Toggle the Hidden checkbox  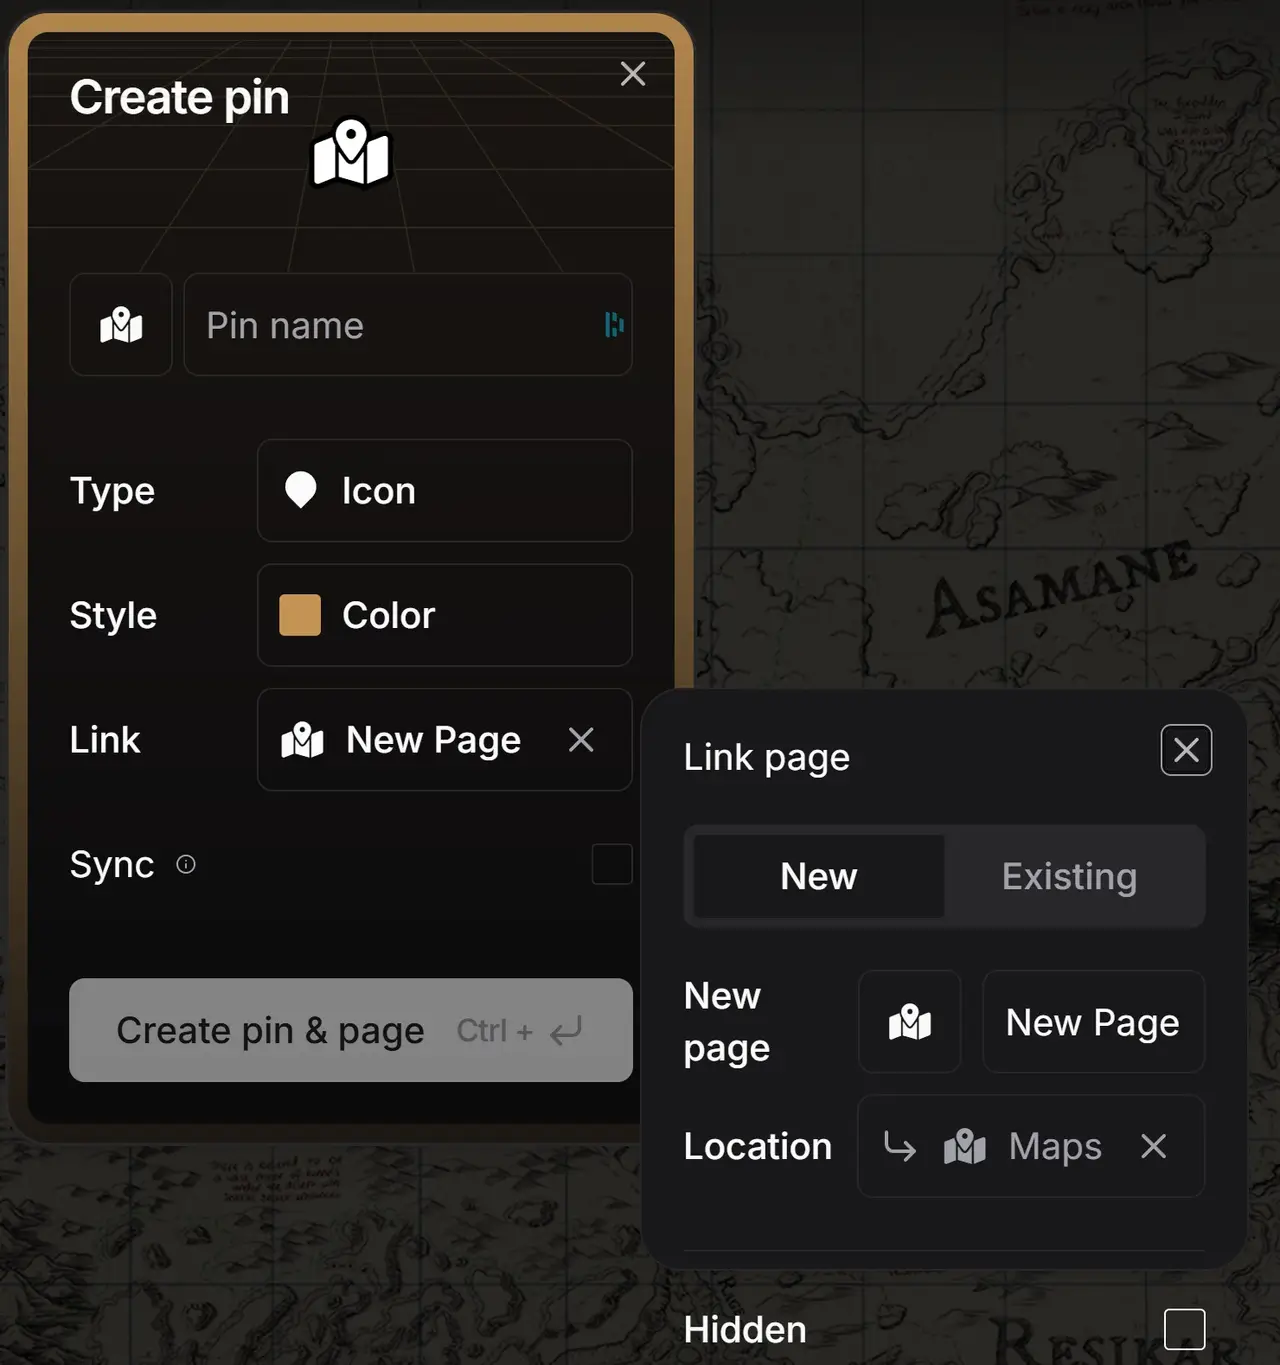1185,1330
